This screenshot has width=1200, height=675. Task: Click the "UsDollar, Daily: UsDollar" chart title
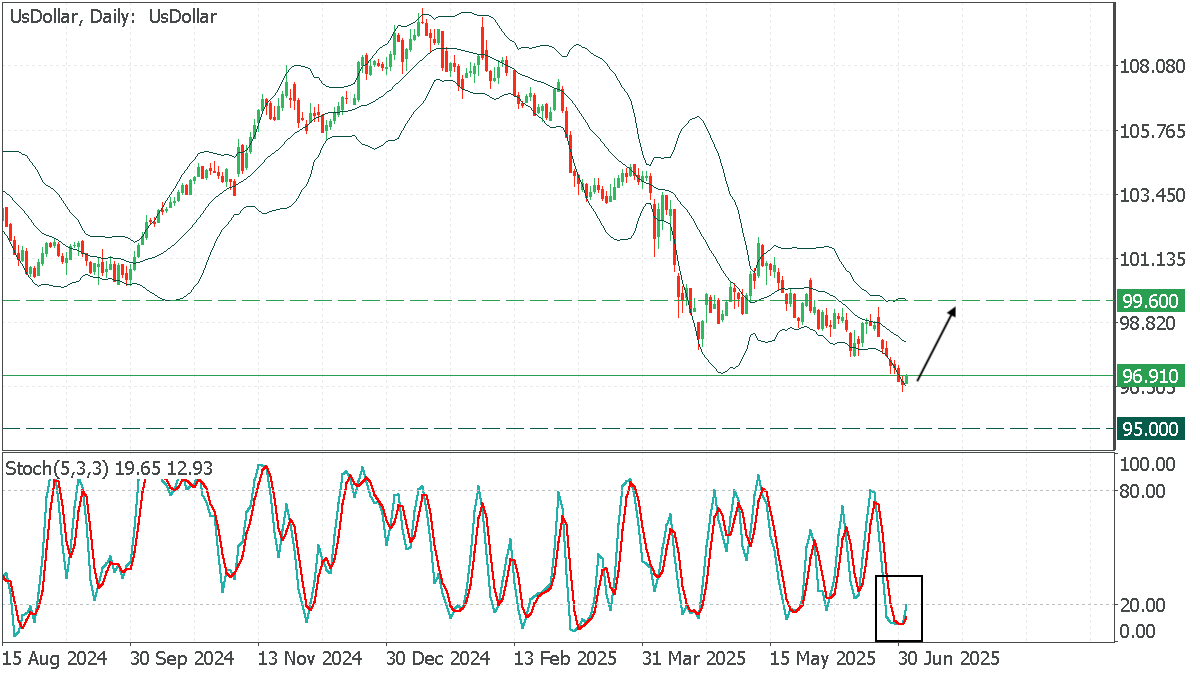113,17
